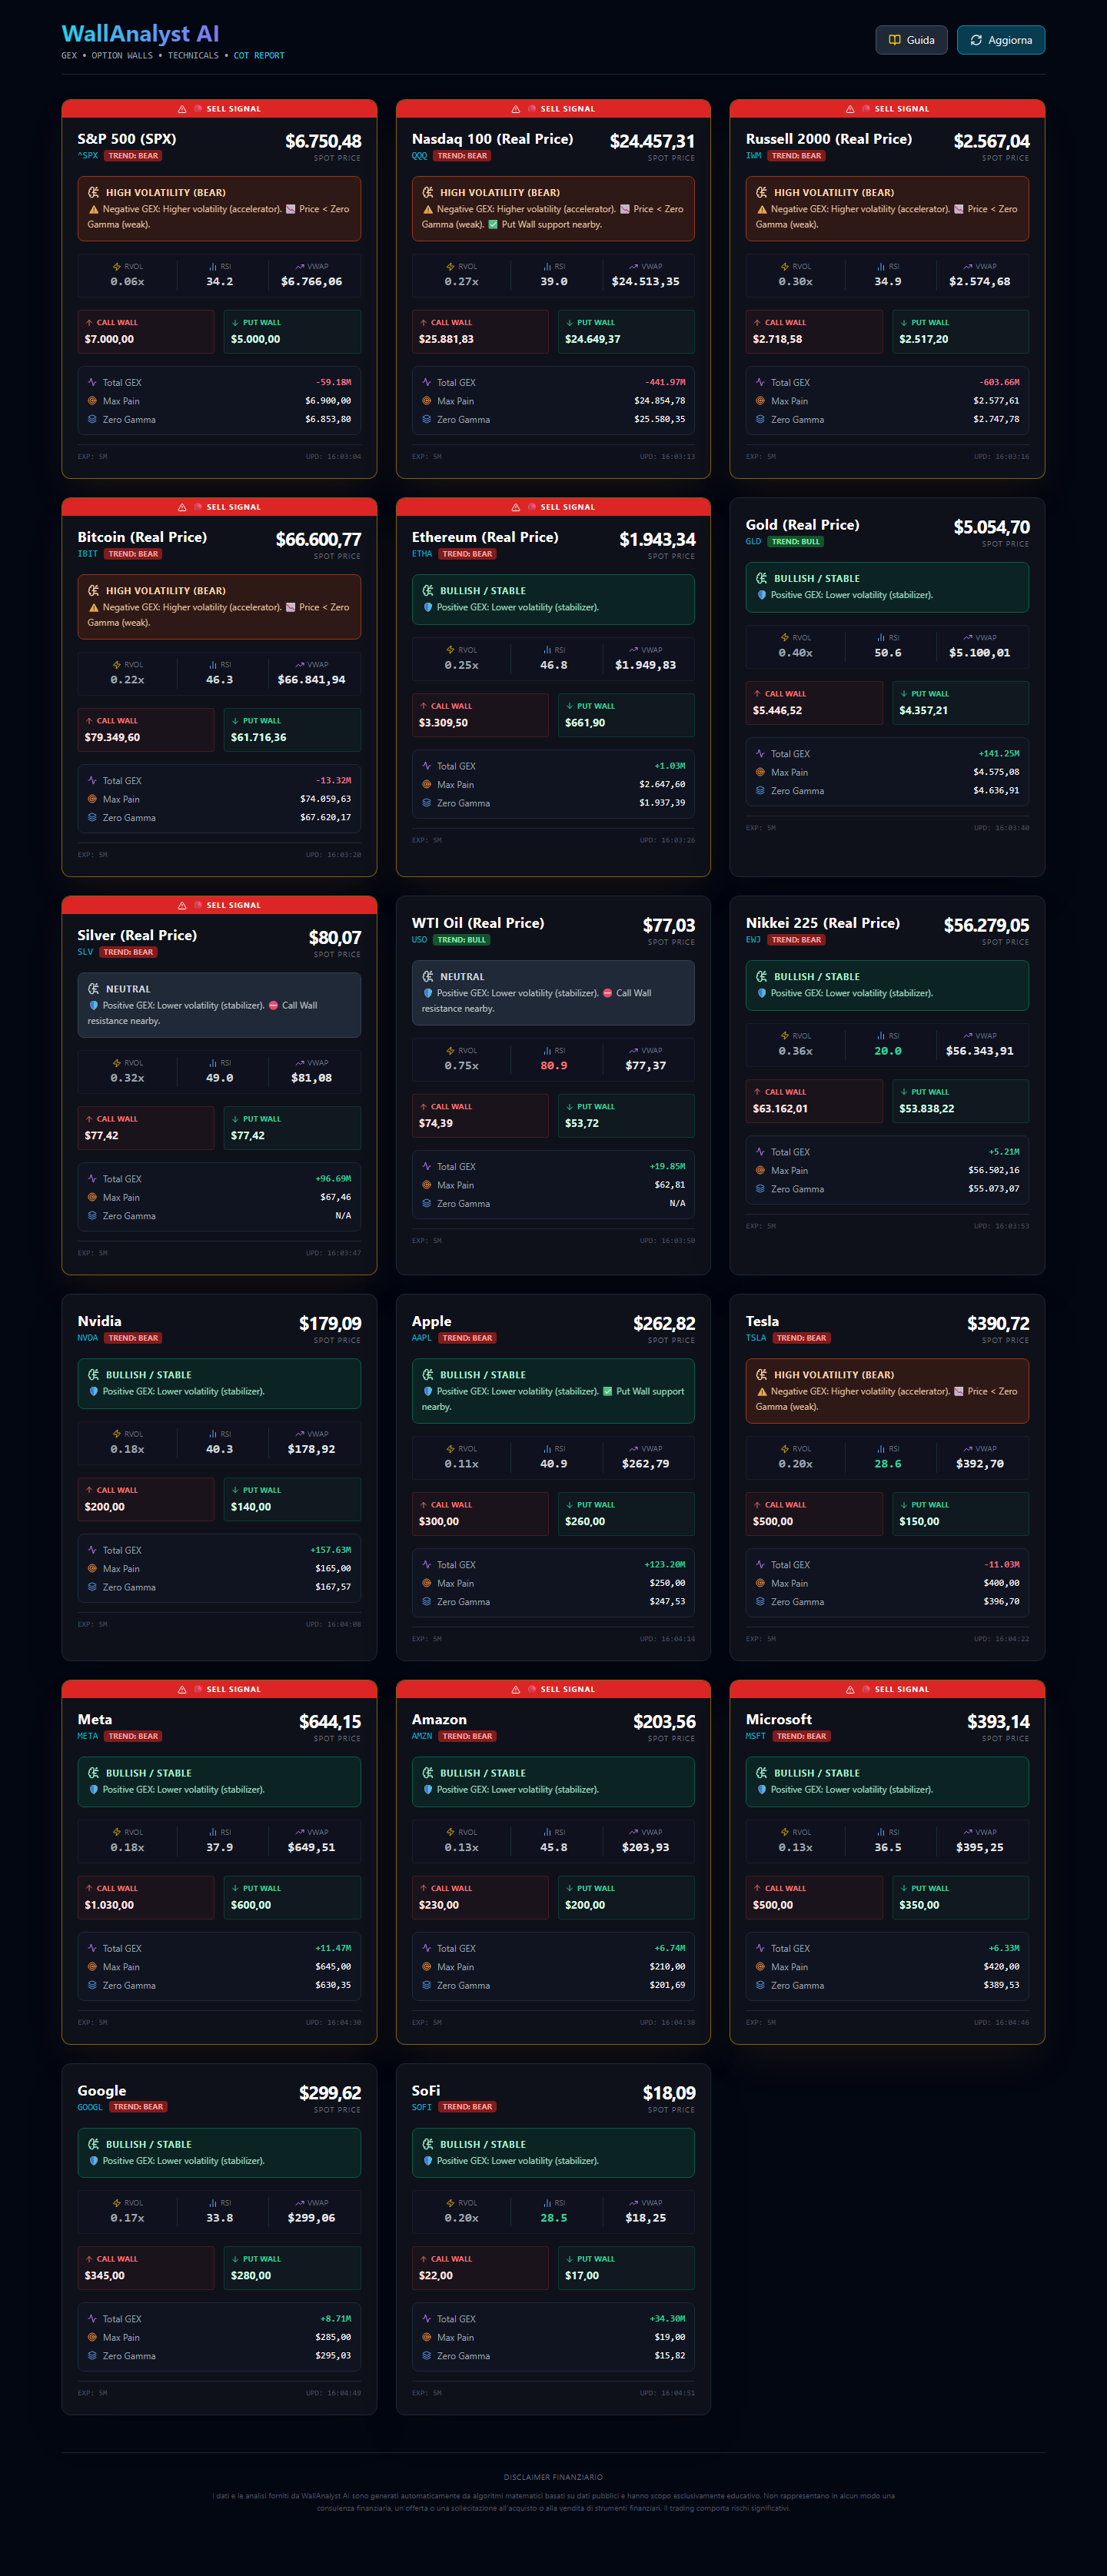Image resolution: width=1107 pixels, height=2576 pixels.
Task: Click the Max Pain target icon for Russell 2000
Action: pos(760,401)
